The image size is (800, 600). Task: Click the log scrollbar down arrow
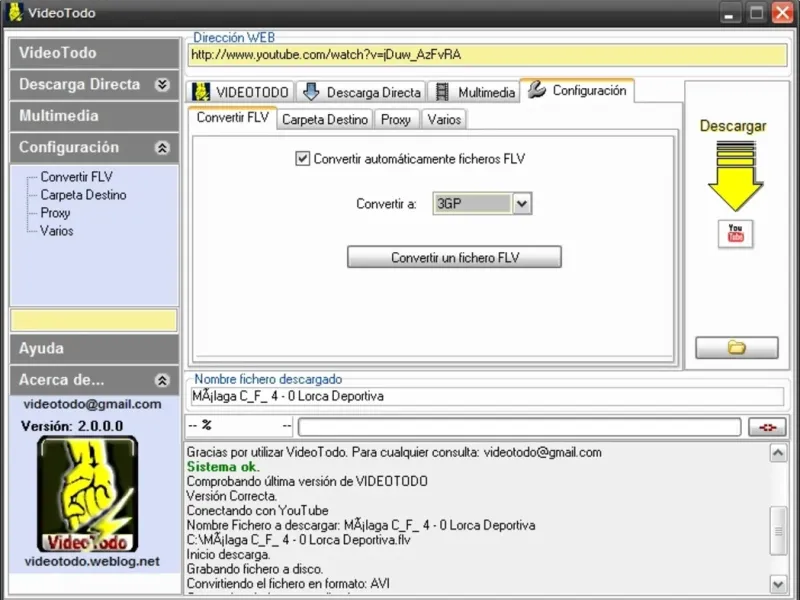[x=778, y=584]
